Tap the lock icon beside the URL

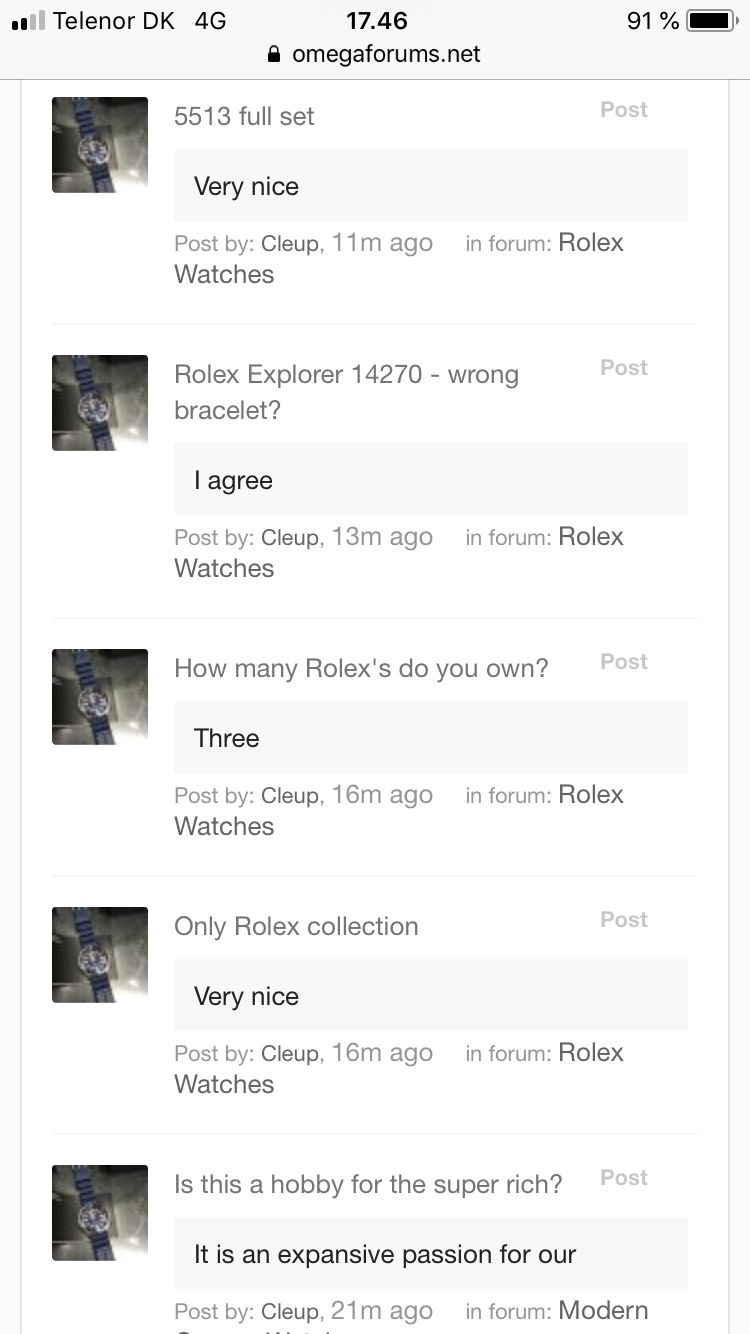tap(275, 55)
